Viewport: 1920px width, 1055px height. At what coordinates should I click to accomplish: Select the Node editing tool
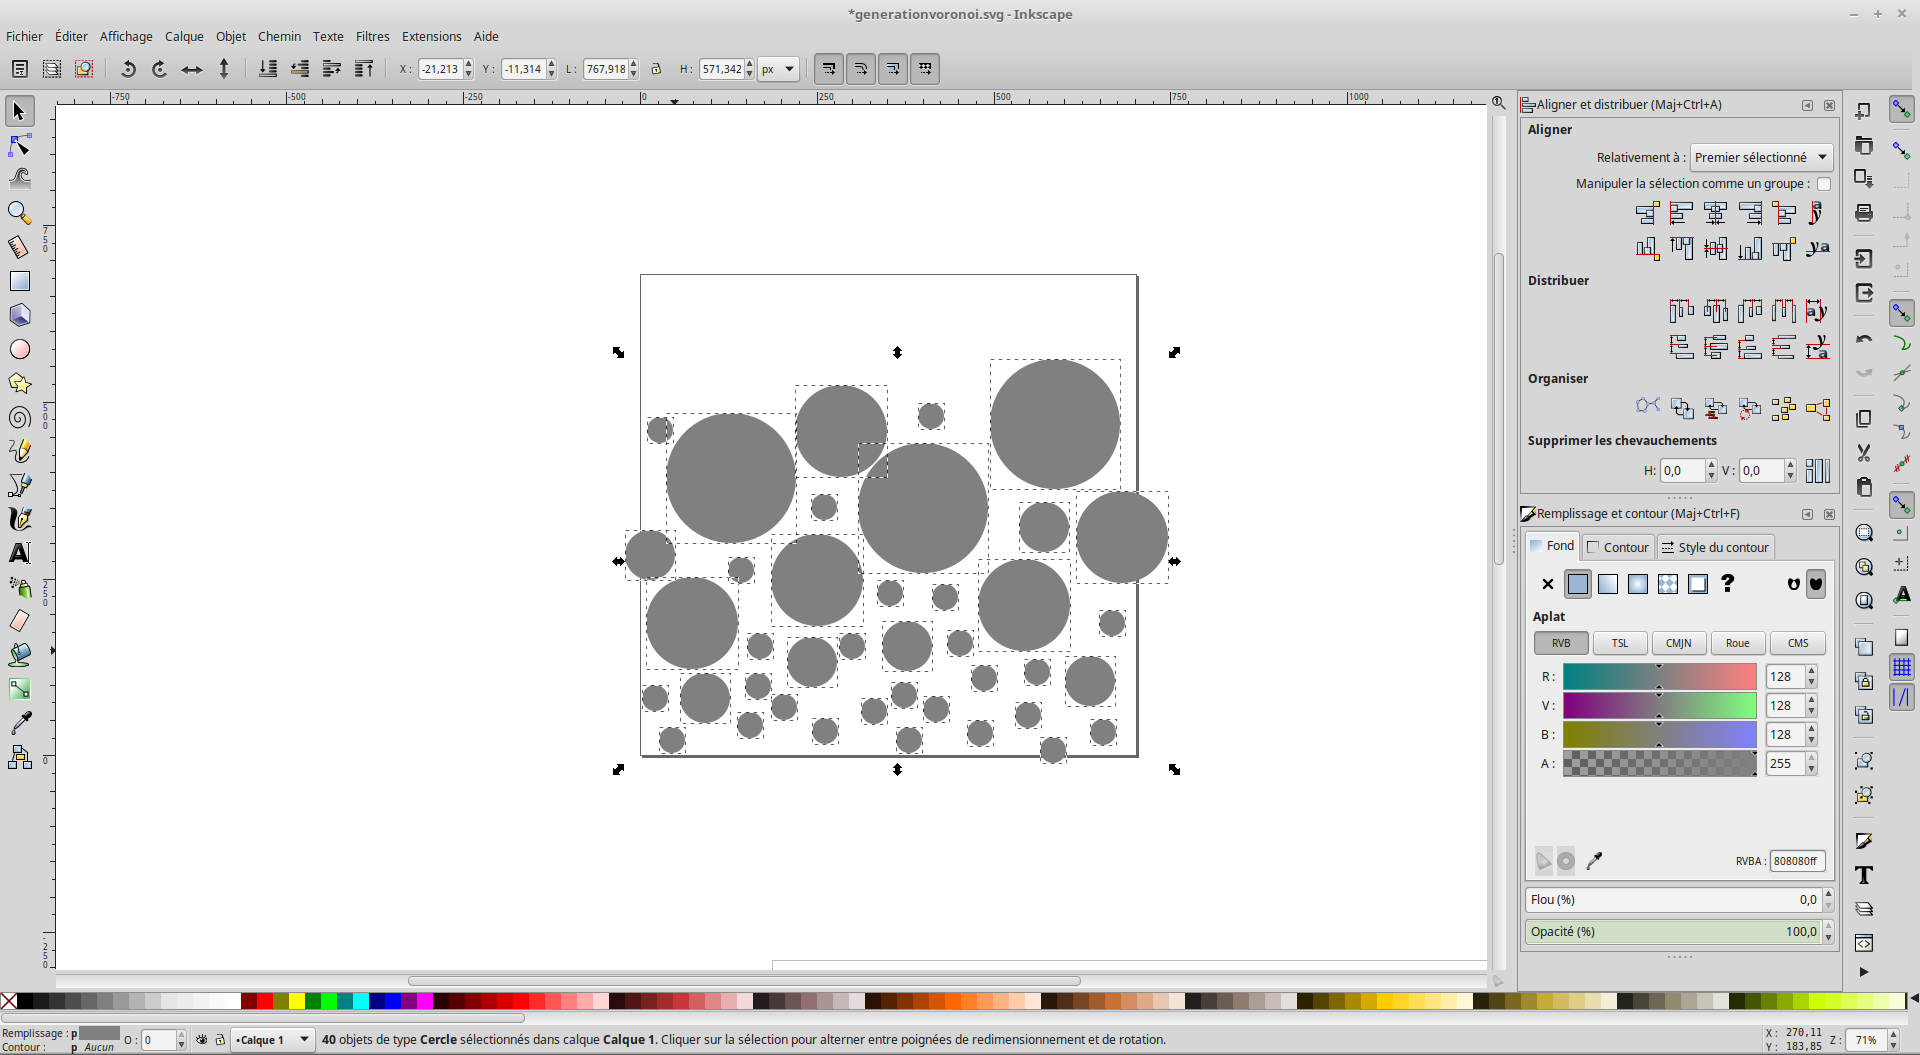pyautogui.click(x=19, y=145)
